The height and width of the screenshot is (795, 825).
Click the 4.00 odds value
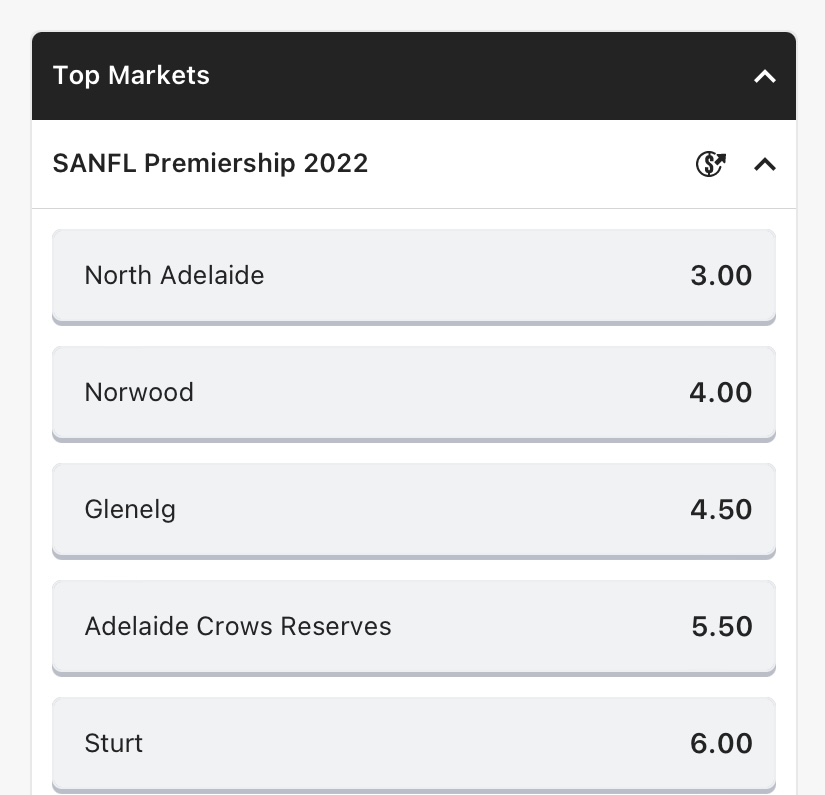(x=721, y=393)
